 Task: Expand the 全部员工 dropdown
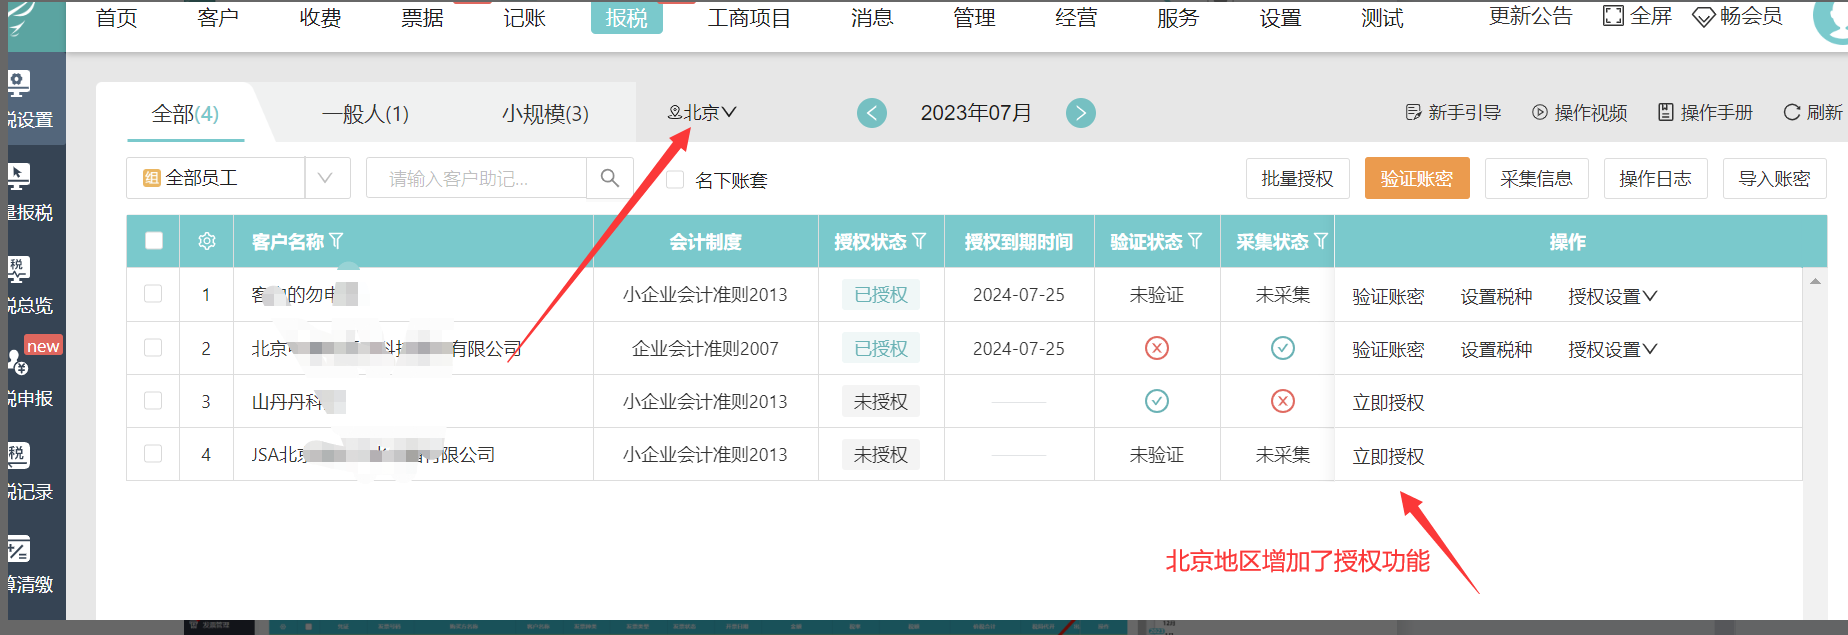pos(325,178)
